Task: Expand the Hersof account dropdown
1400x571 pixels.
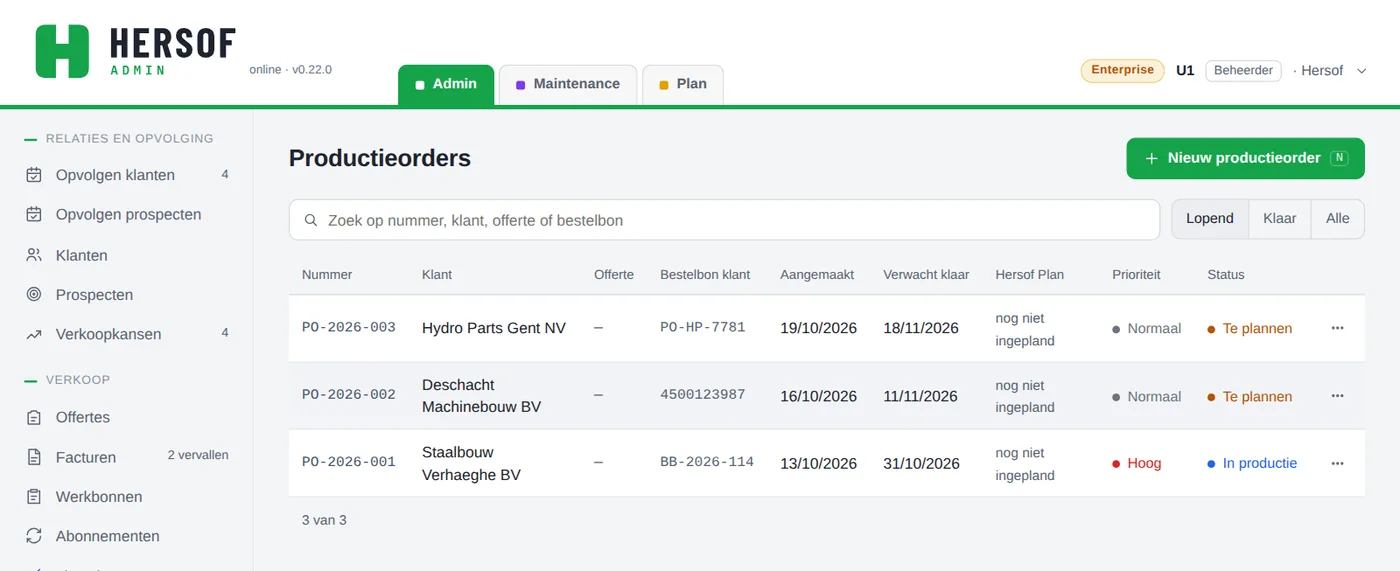Action: click(x=1330, y=71)
